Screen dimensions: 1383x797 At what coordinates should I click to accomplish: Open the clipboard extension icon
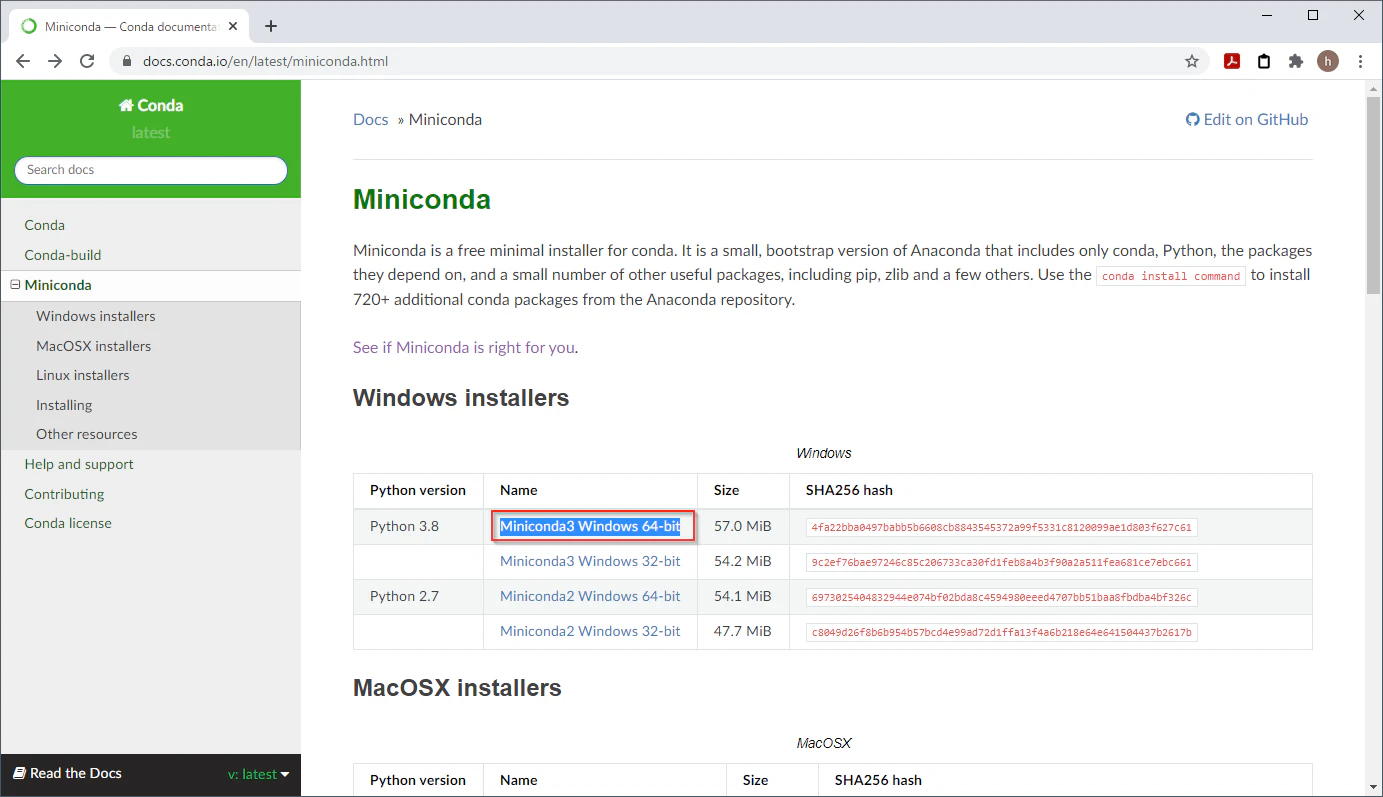point(1264,61)
